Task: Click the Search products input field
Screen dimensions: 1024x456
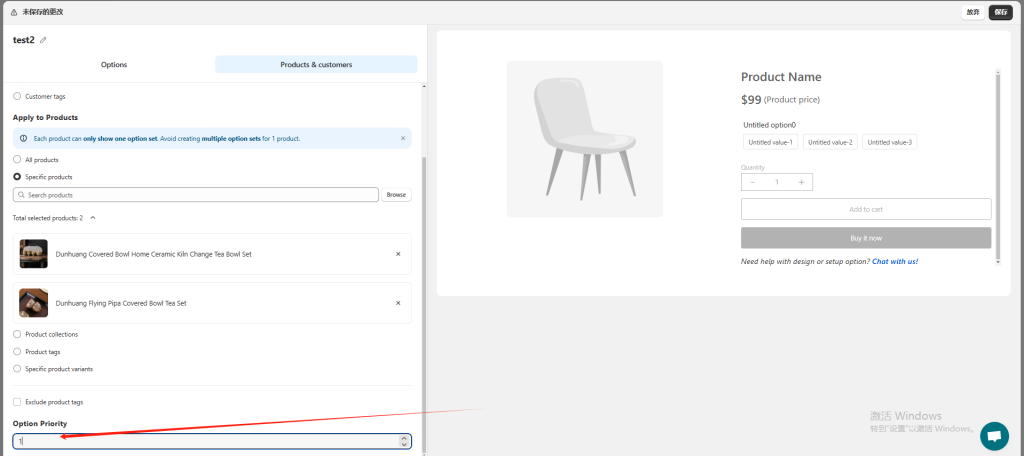Action: (200, 195)
